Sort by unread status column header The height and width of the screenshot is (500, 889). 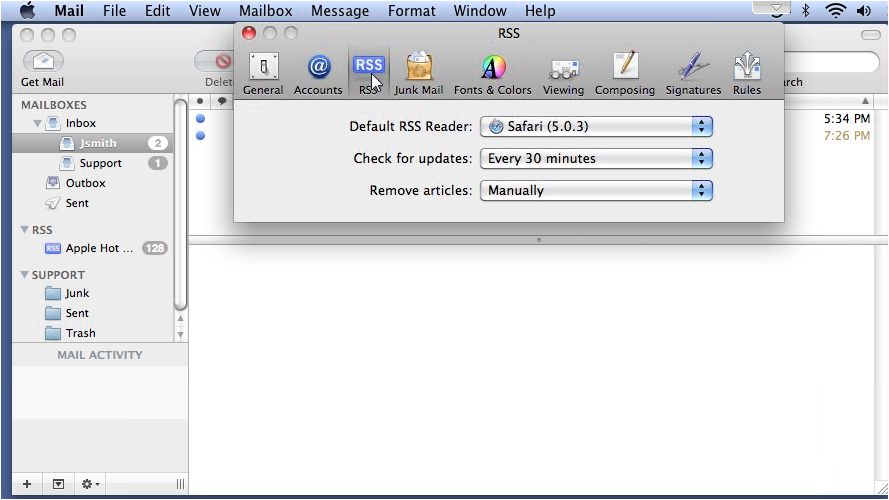[x=200, y=101]
